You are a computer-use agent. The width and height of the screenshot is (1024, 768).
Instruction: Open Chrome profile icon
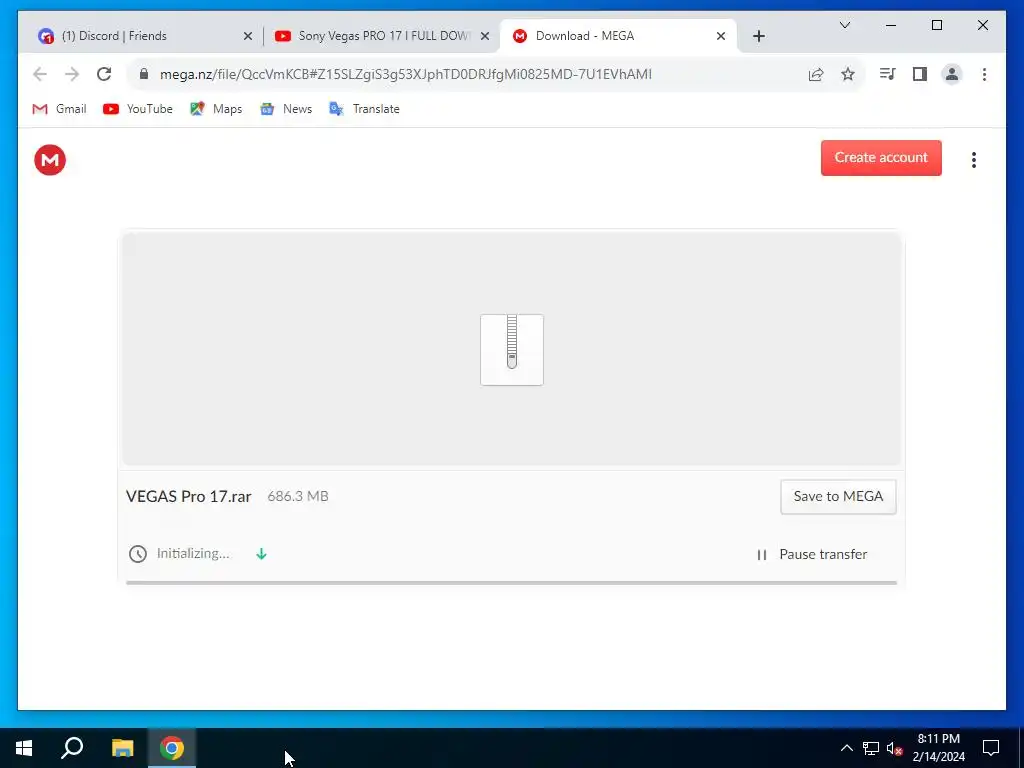[952, 74]
